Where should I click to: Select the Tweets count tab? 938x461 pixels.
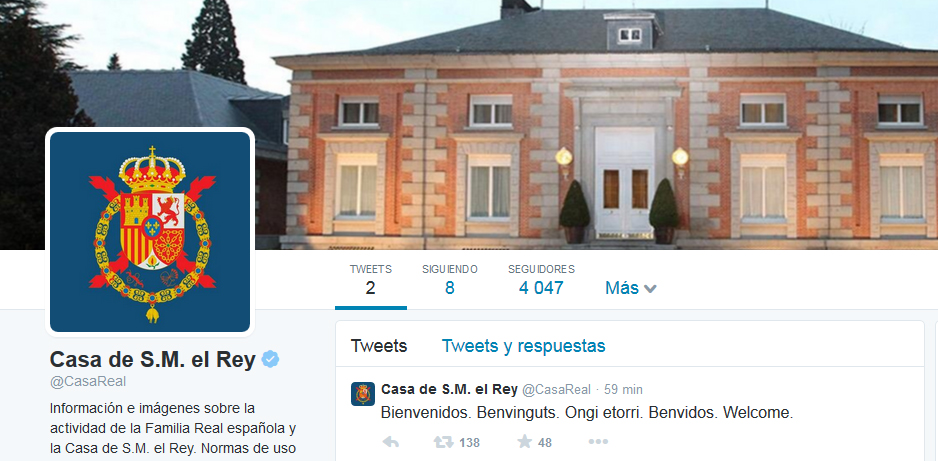tap(370, 280)
